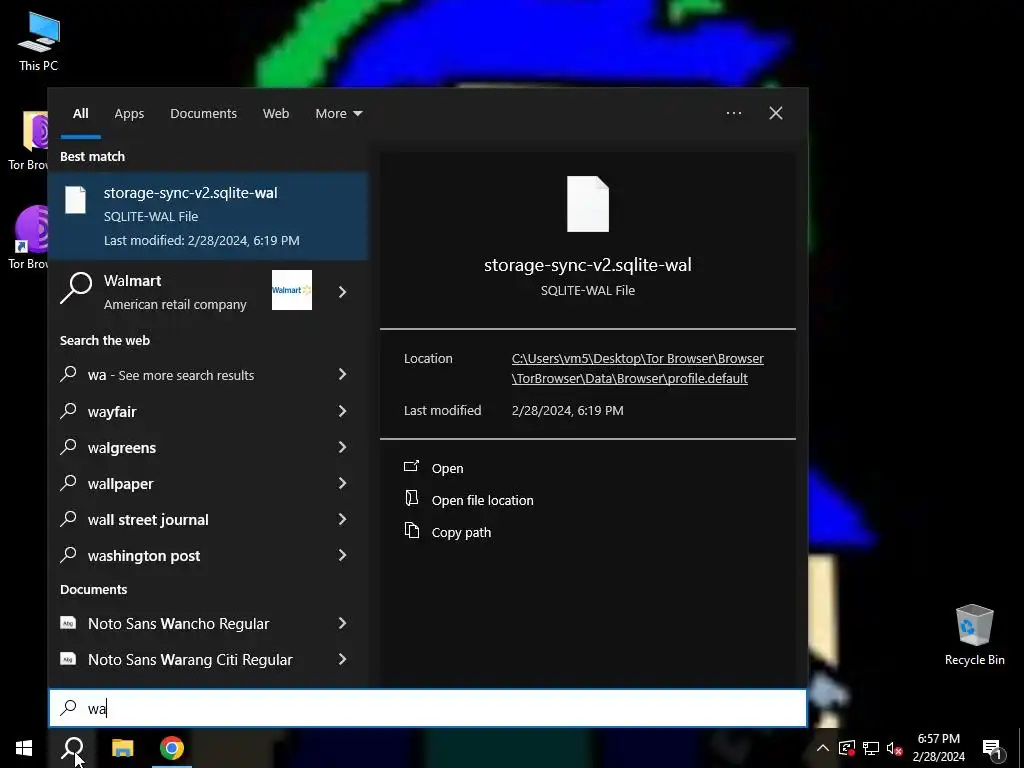Click the Walmart logo thumbnail

[291, 290]
